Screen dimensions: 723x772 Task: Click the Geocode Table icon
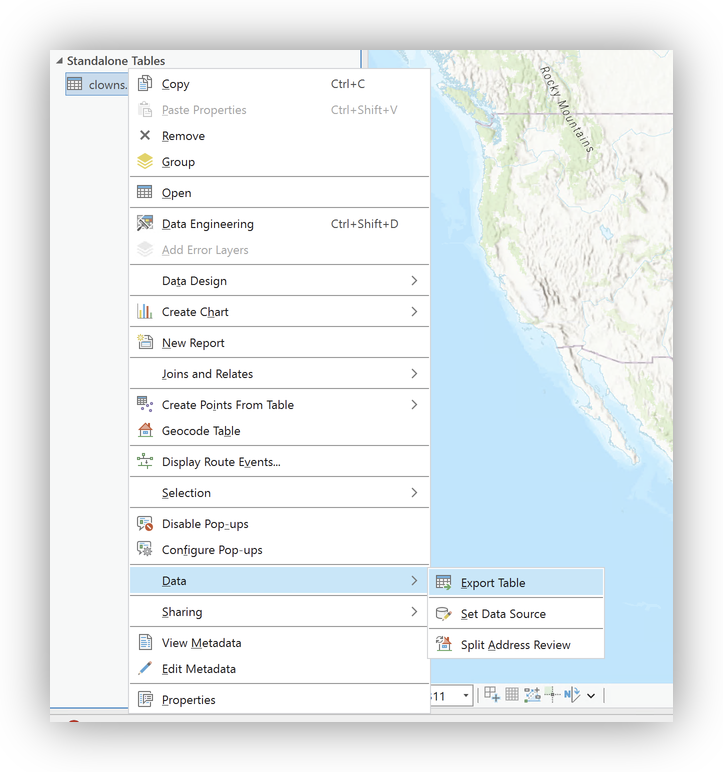click(145, 431)
